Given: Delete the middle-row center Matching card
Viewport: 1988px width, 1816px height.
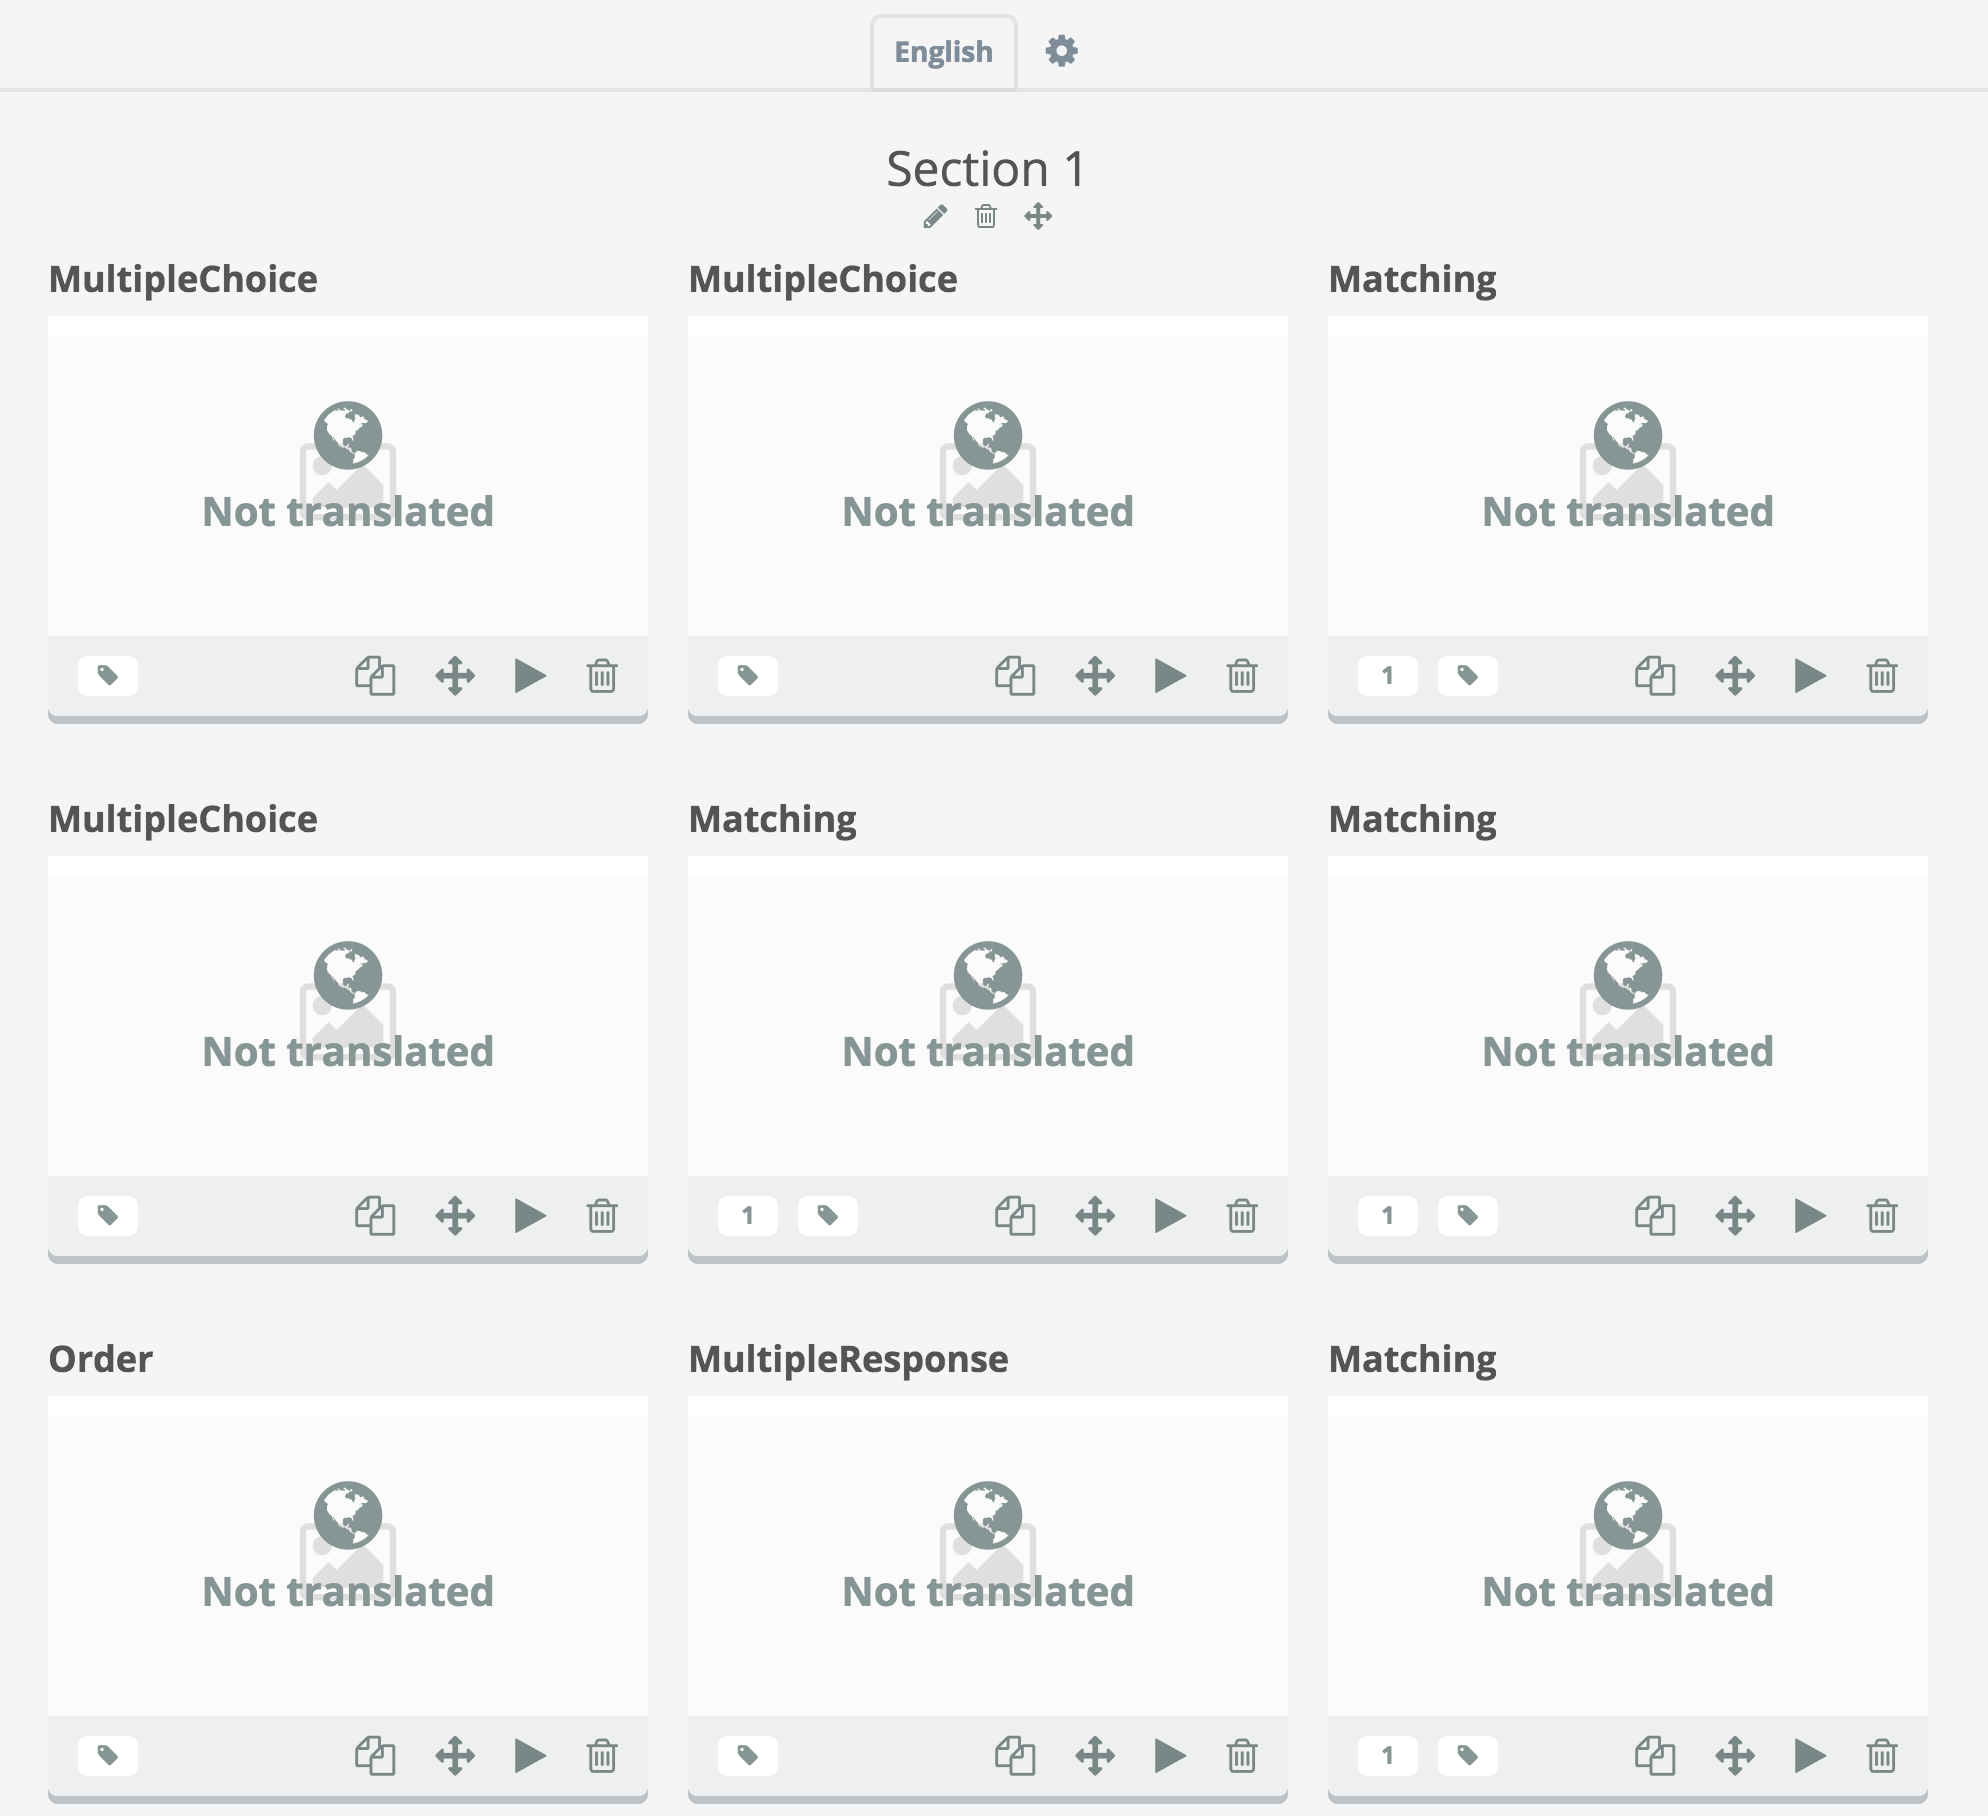Looking at the screenshot, I should (1242, 1216).
